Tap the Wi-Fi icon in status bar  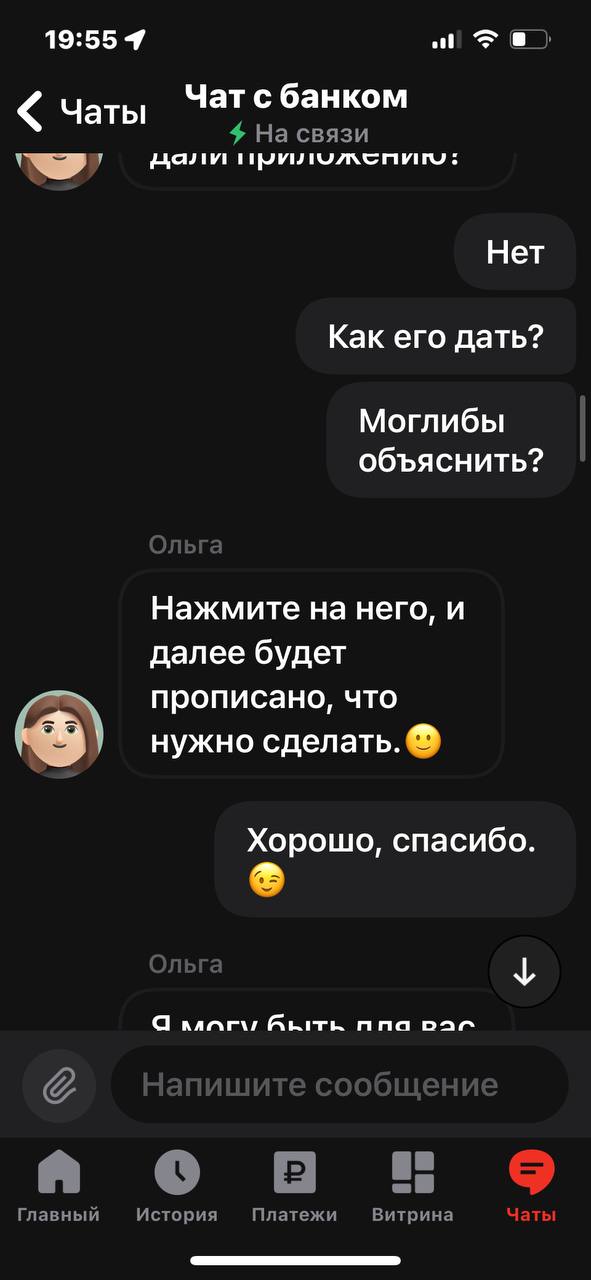click(486, 40)
